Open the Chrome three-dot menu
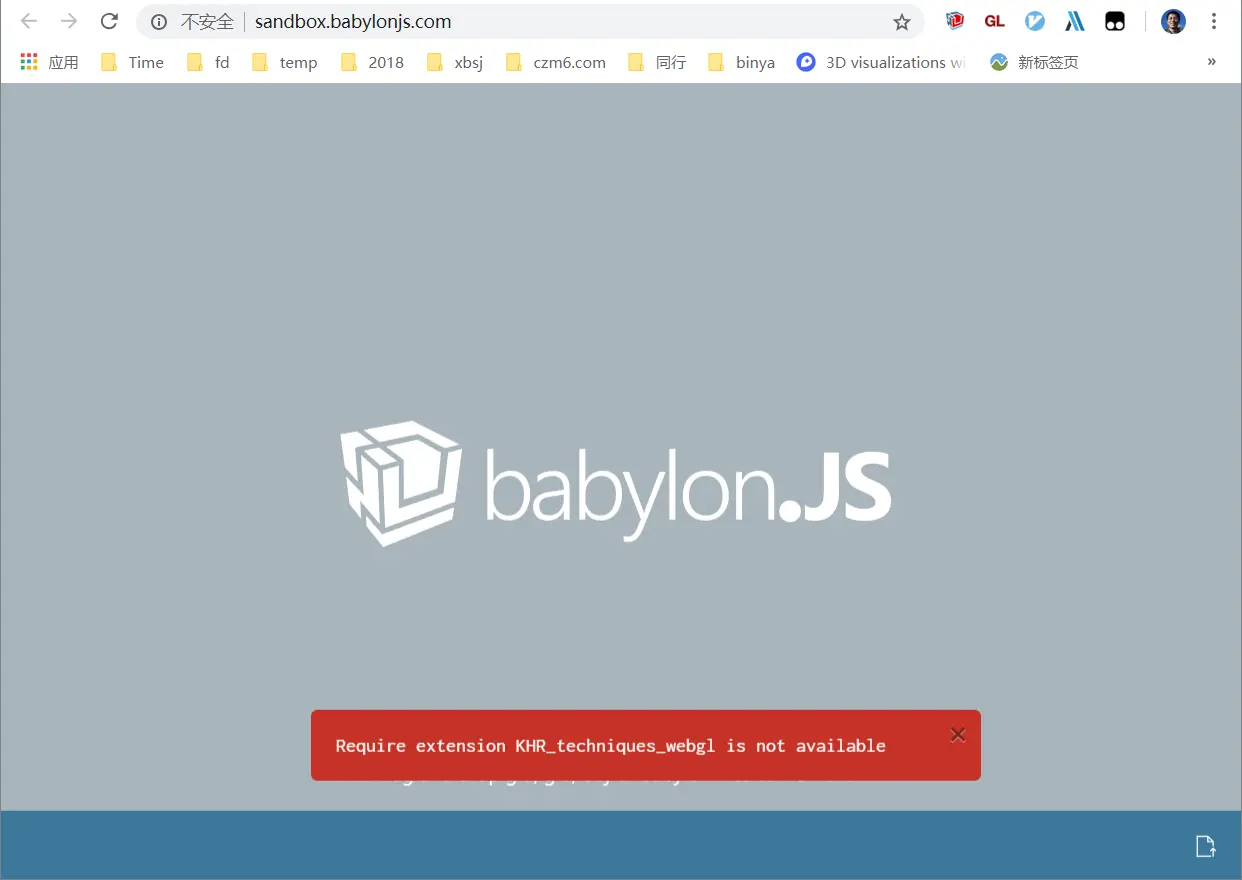Viewport: 1242px width, 880px height. pyautogui.click(x=1214, y=21)
